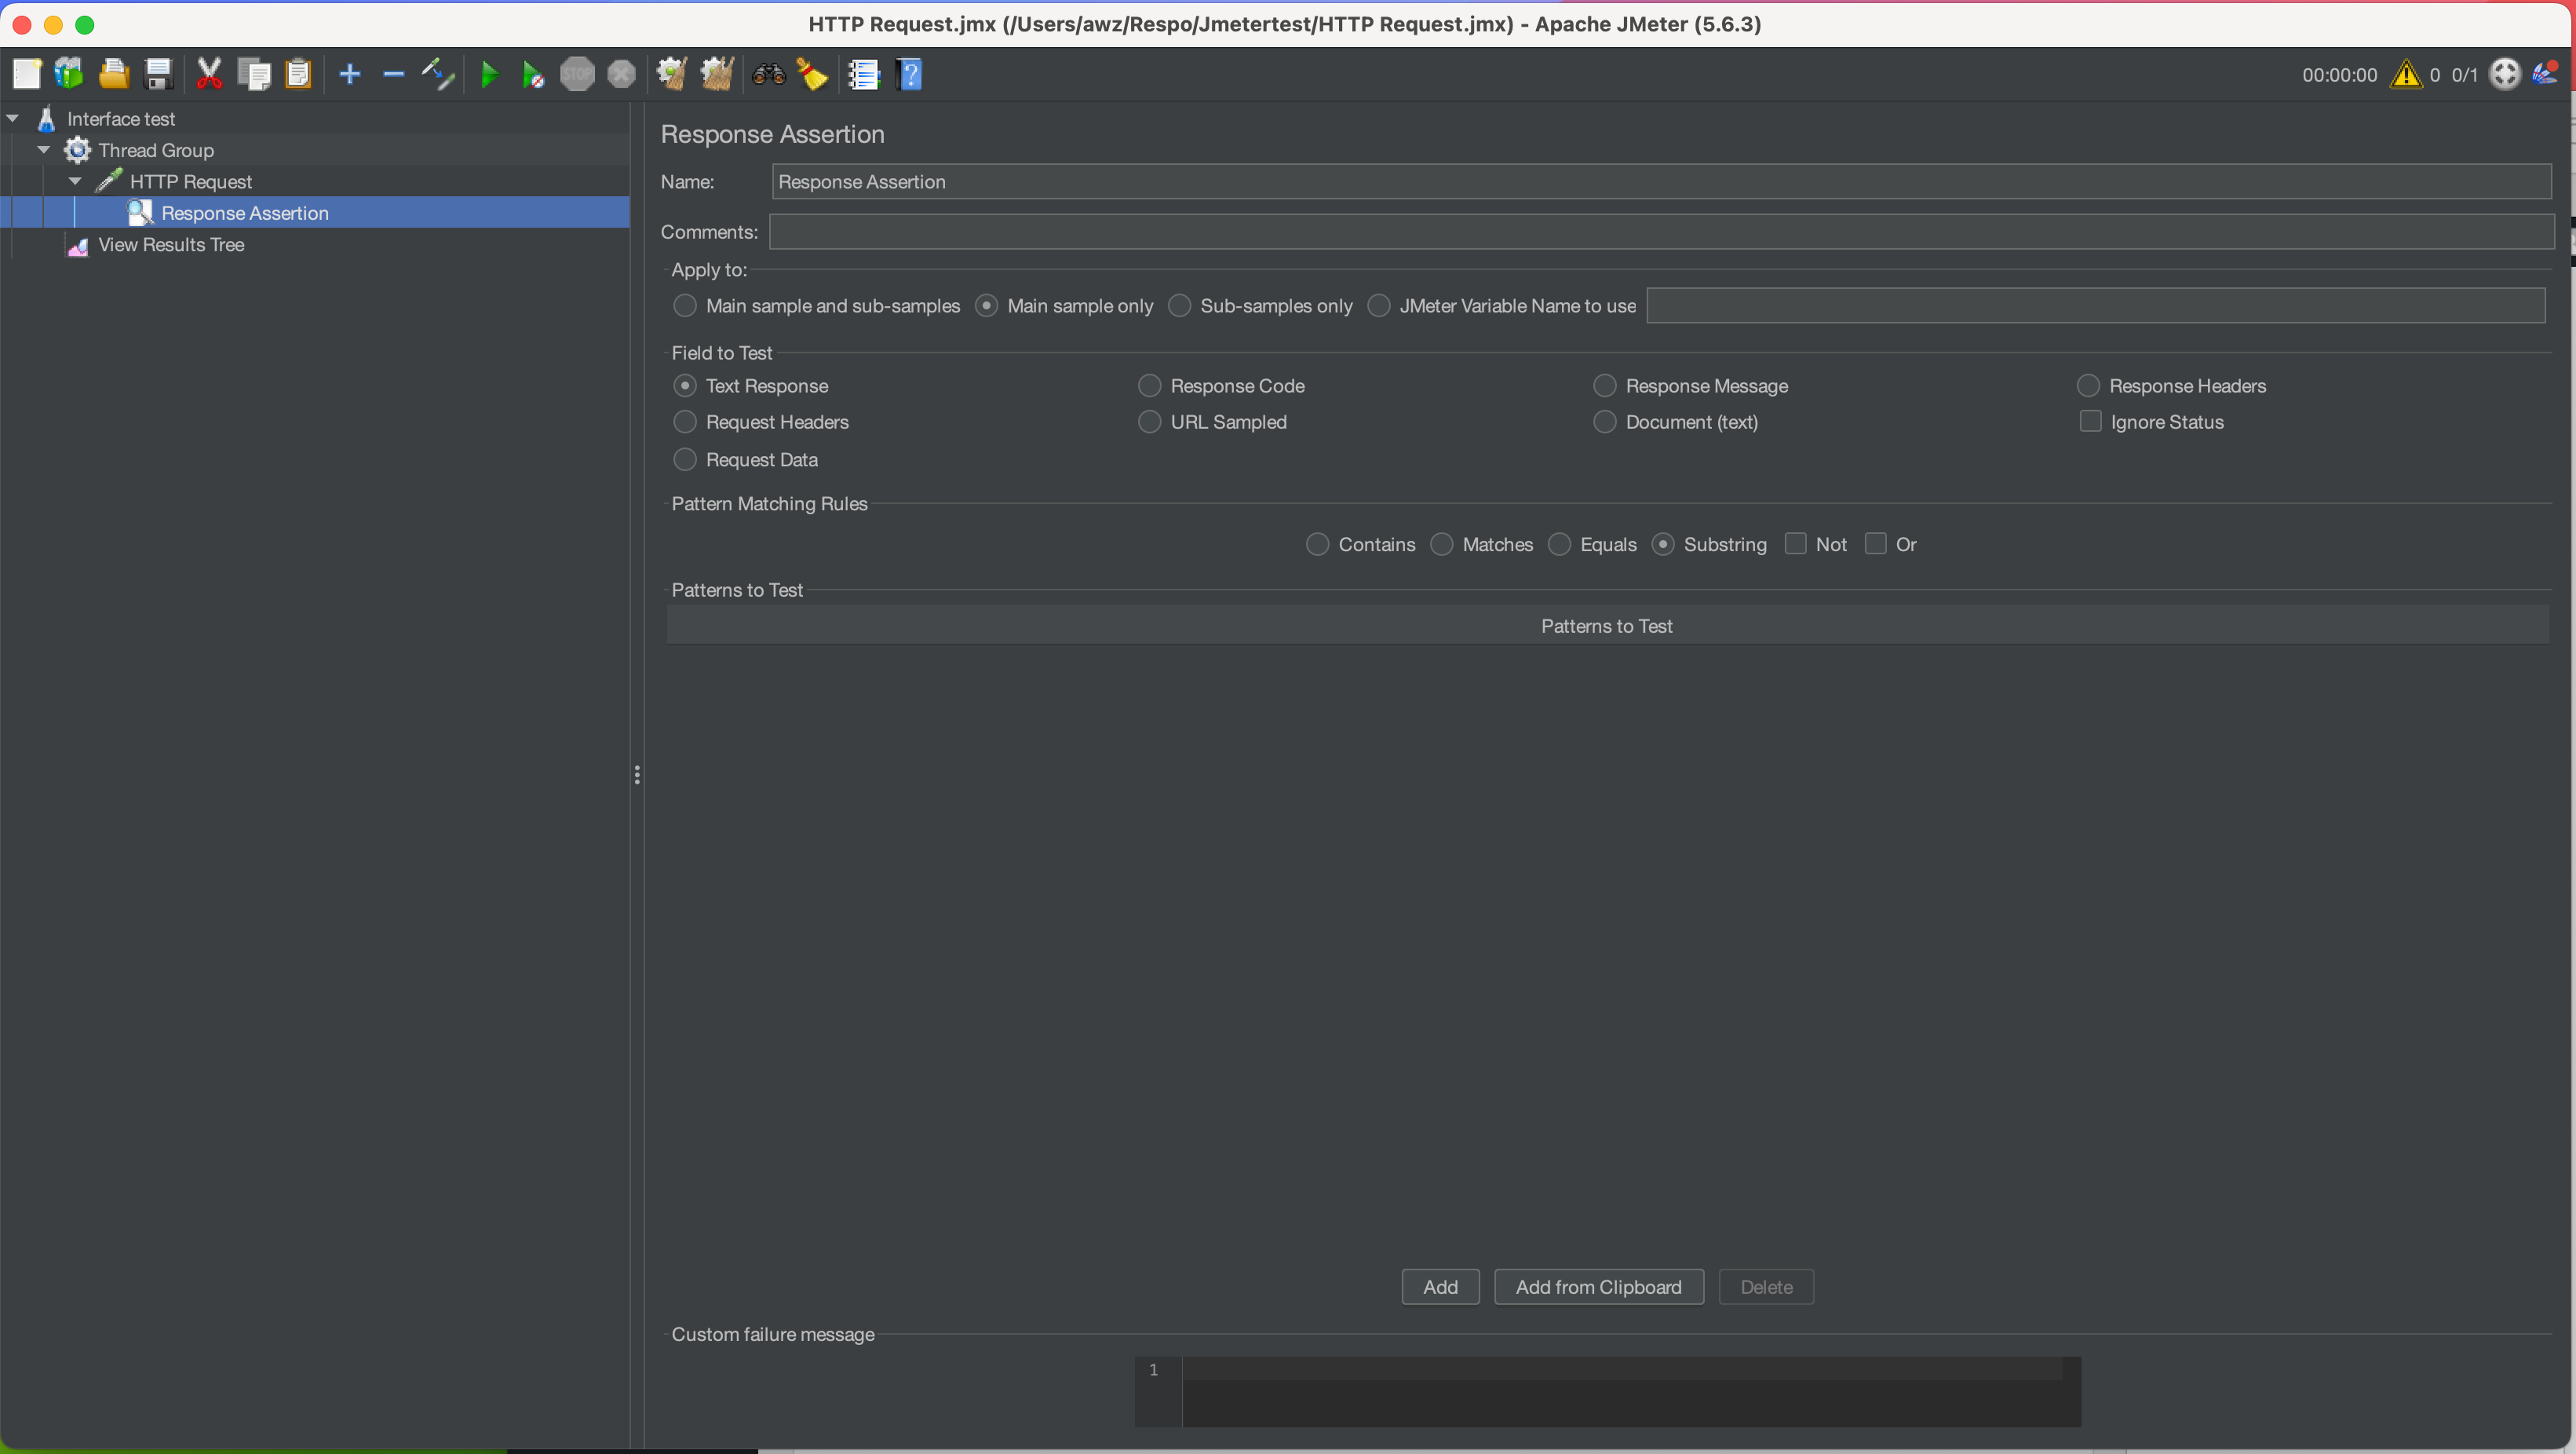Click the Delete pattern button

coord(1766,1286)
